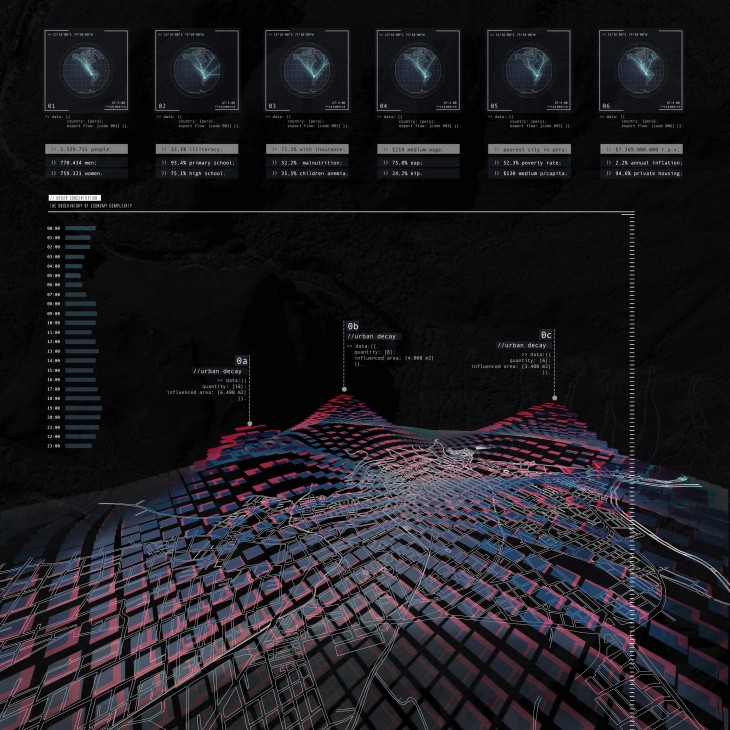This screenshot has width=730, height=730.
Task: Select the 00:00 hour bar
Action: coord(80,228)
